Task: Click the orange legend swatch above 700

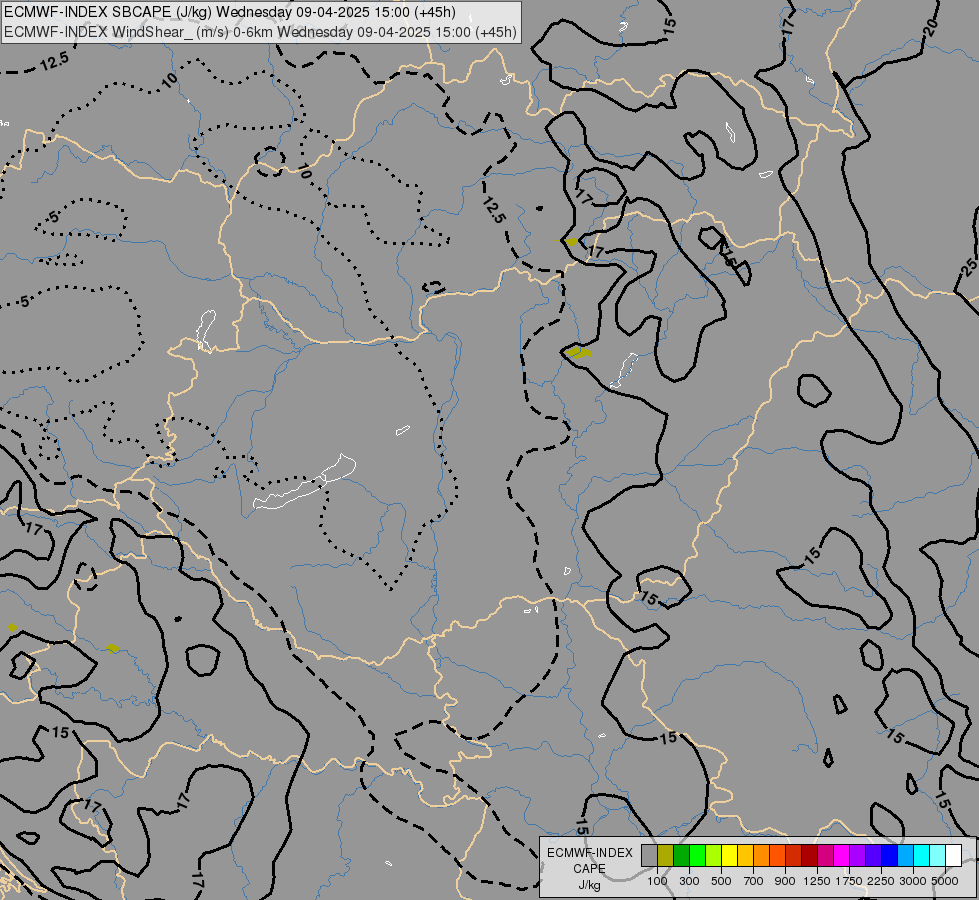Action: click(761, 855)
